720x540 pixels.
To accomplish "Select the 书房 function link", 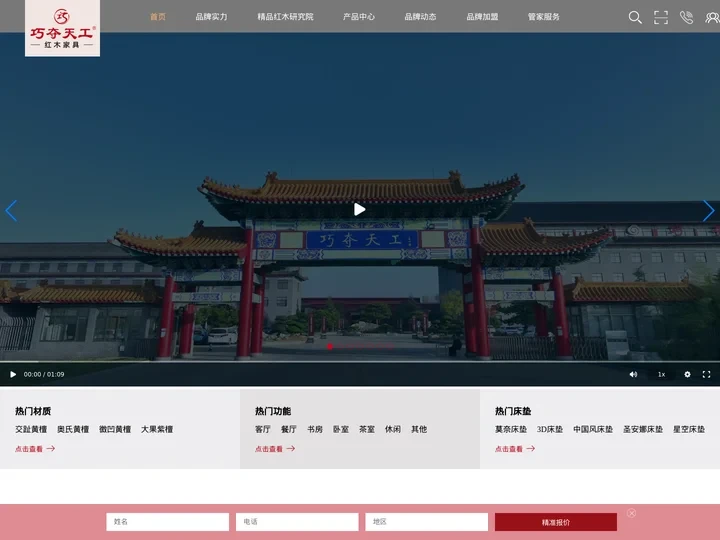I will coord(315,429).
